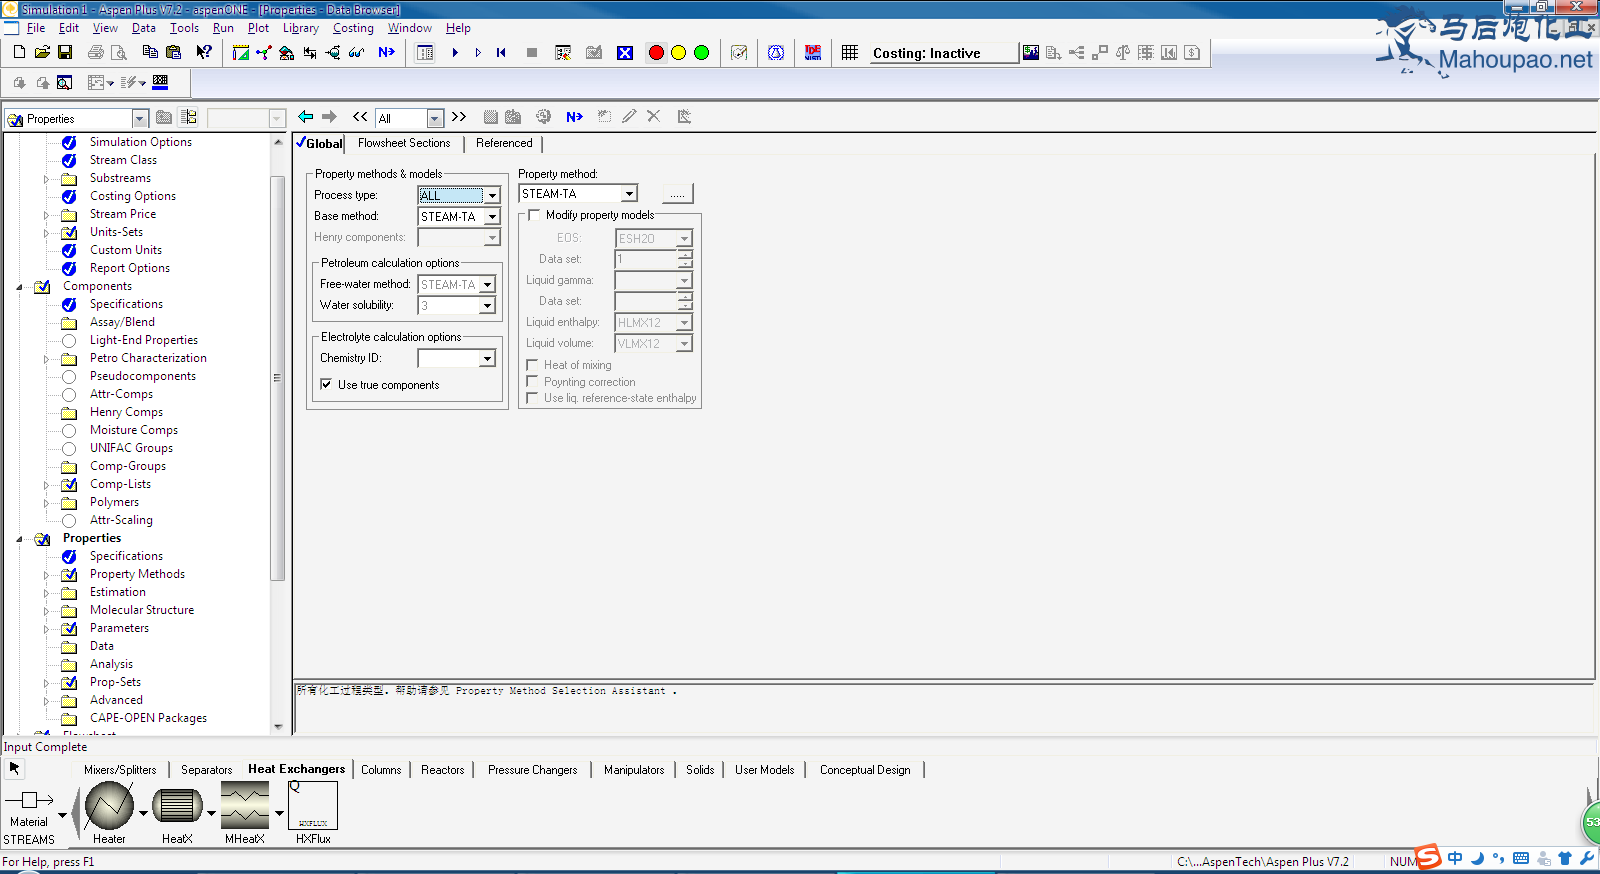Click the red circle indicator
Screen dimensions: 1600x874
point(656,53)
